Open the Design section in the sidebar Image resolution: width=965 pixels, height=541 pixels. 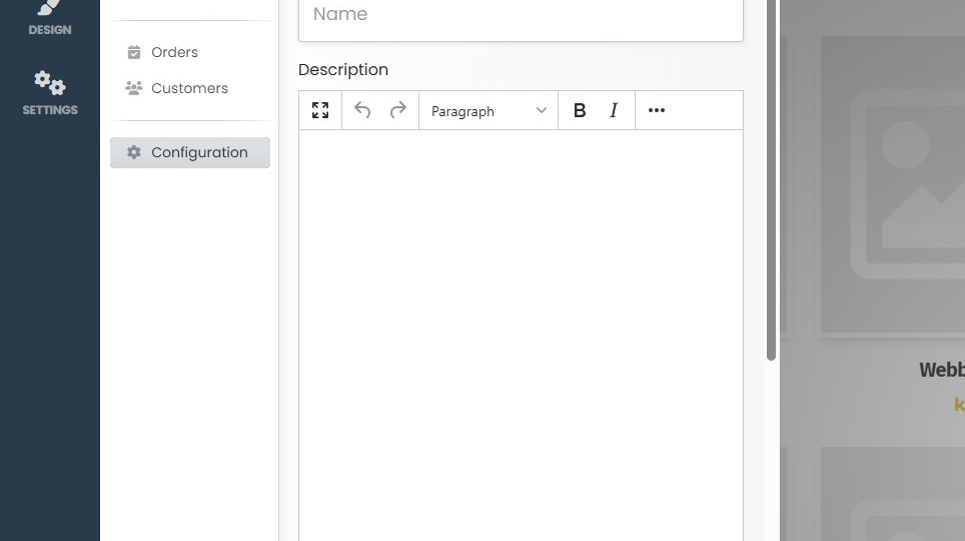49,18
